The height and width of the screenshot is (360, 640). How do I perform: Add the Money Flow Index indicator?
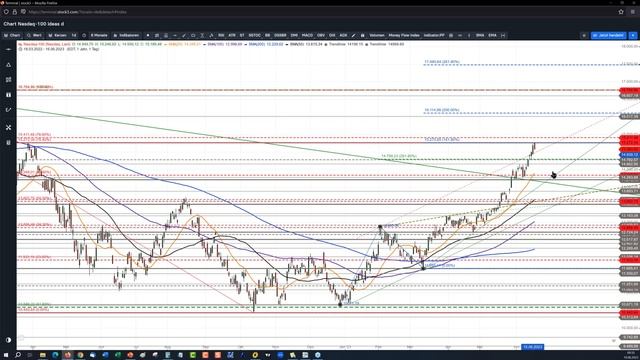click(404, 36)
